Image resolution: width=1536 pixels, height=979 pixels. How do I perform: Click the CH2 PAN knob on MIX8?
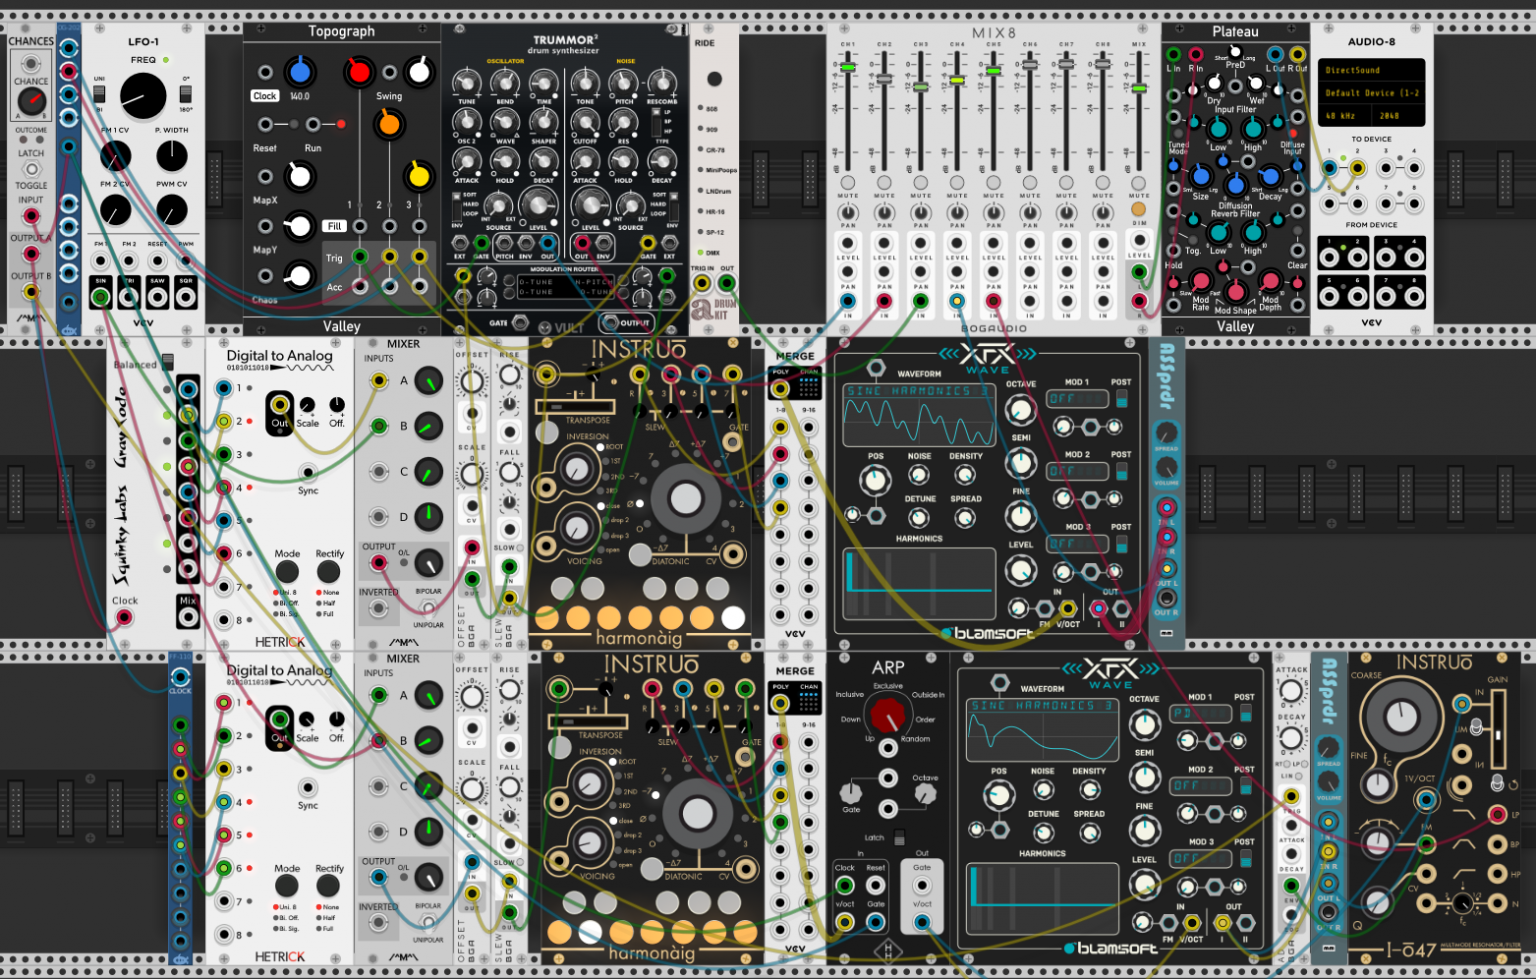pyautogui.click(x=884, y=213)
